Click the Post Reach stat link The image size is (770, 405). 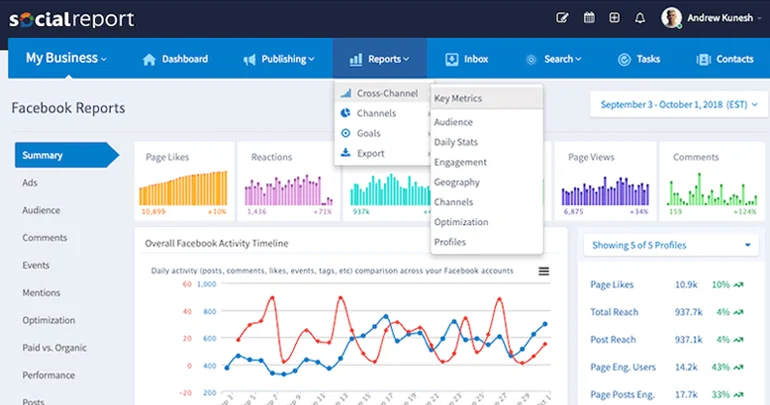point(613,340)
